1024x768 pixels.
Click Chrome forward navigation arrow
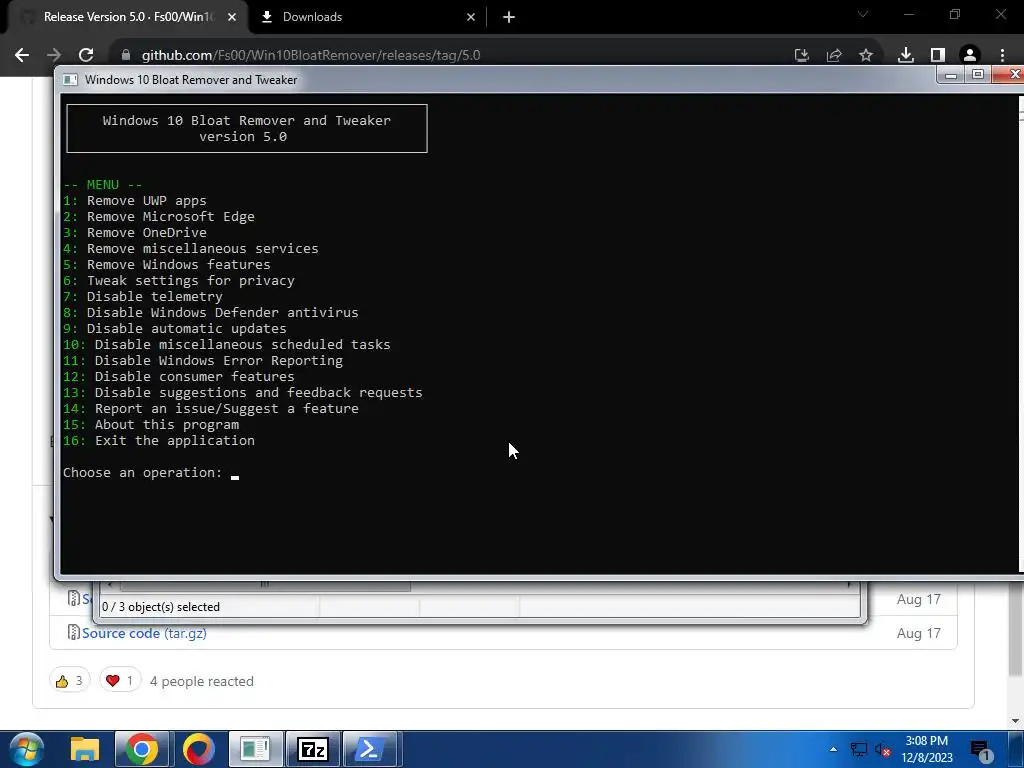[54, 56]
